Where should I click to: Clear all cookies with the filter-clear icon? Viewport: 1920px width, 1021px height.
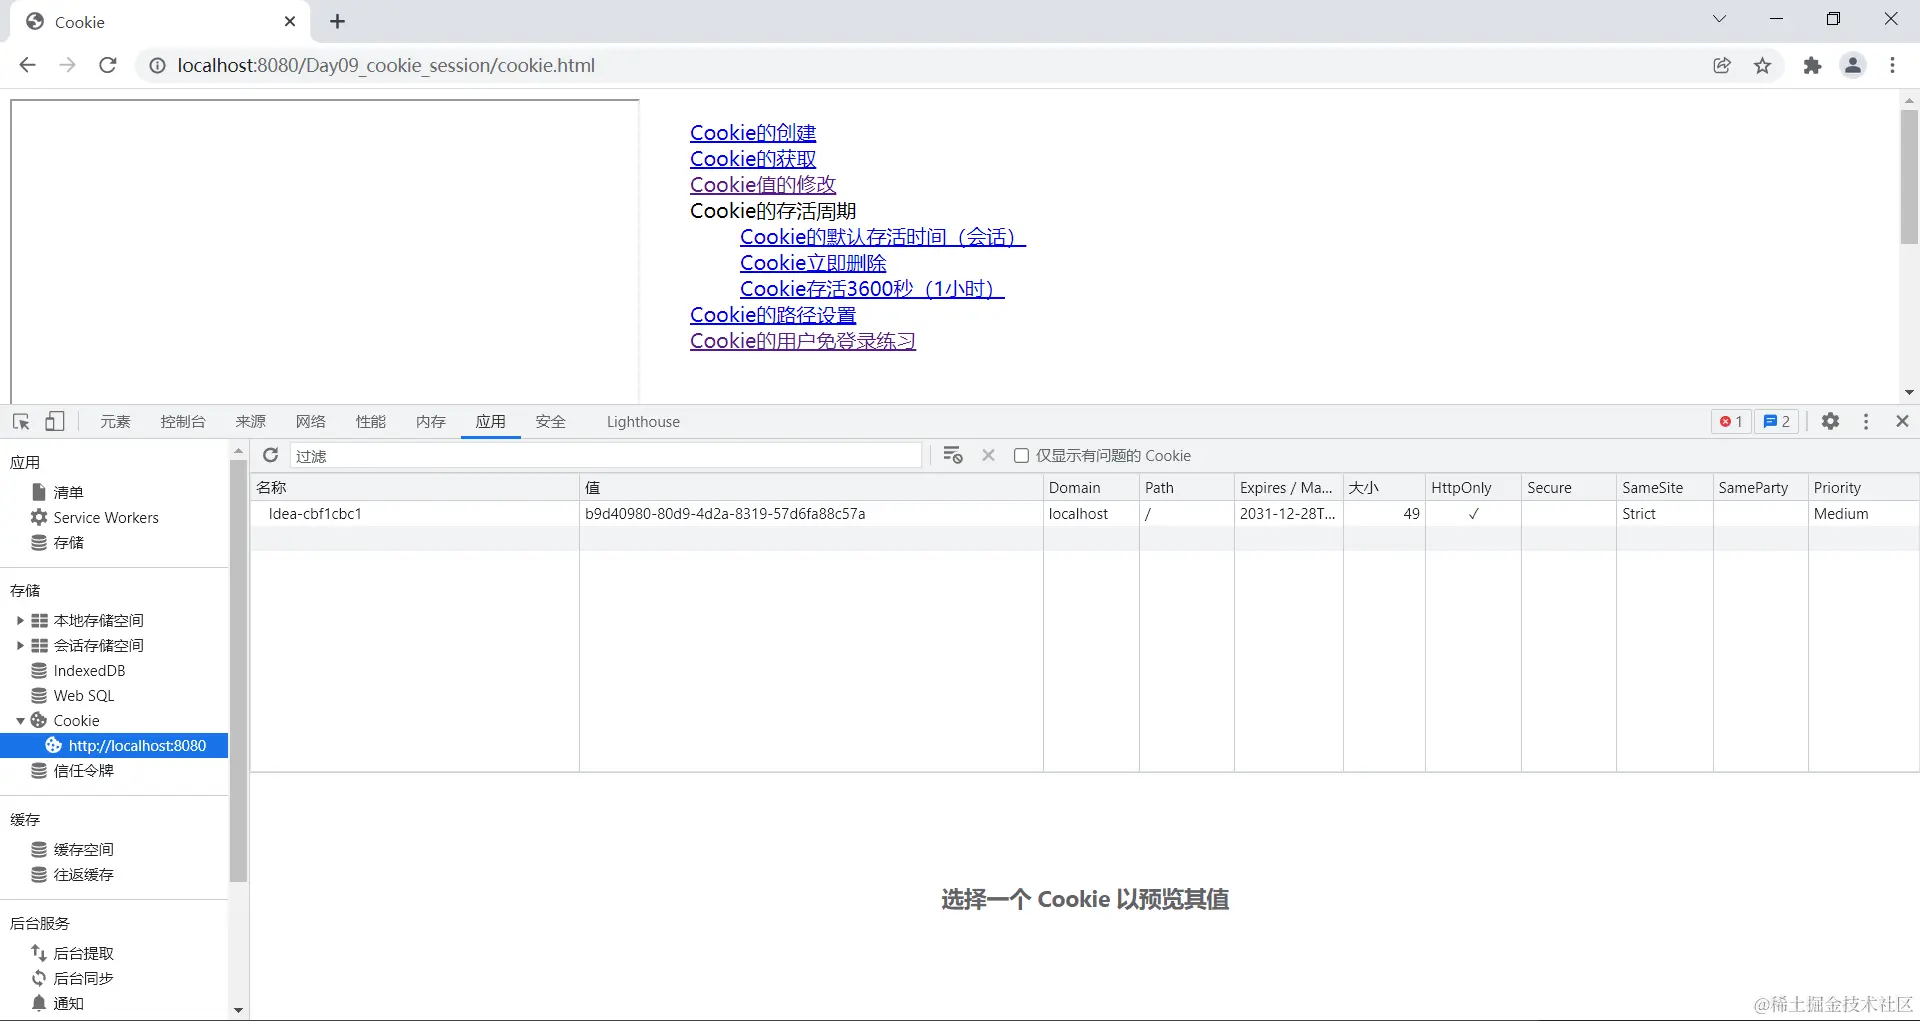(x=953, y=455)
